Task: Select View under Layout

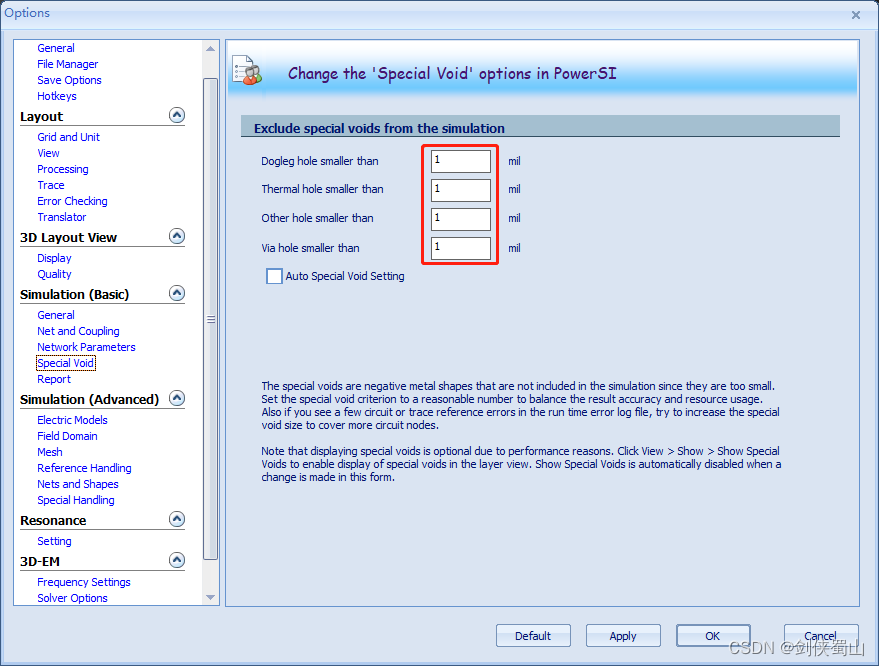Action: pos(48,153)
